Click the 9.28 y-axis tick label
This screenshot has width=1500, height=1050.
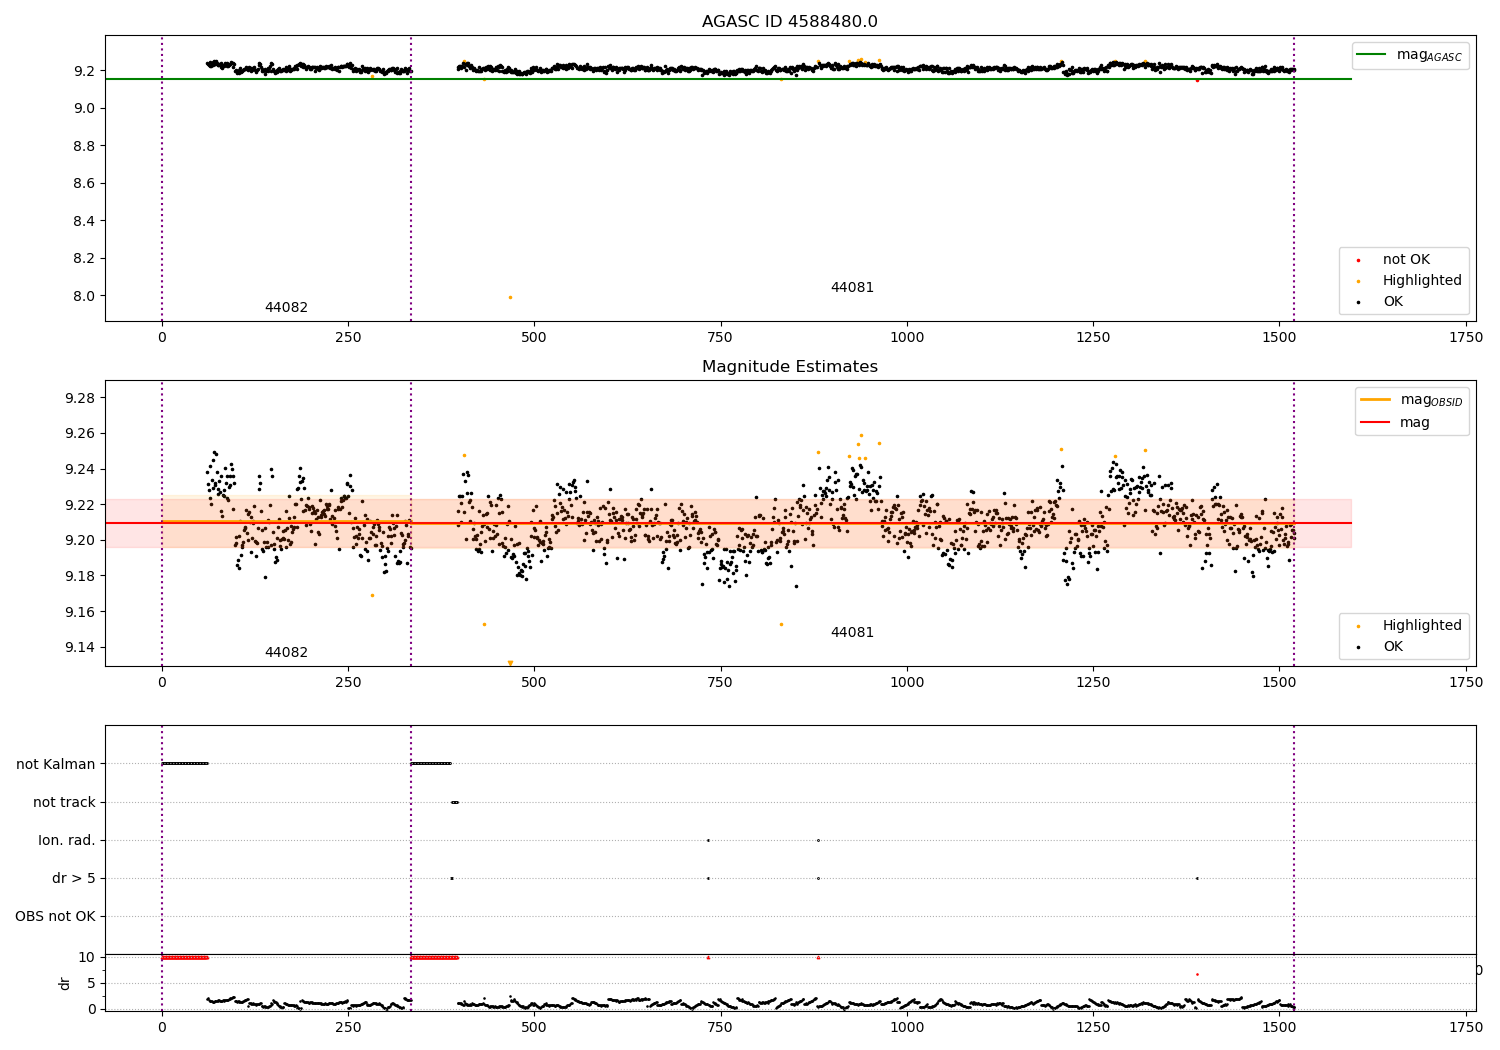click(x=78, y=399)
